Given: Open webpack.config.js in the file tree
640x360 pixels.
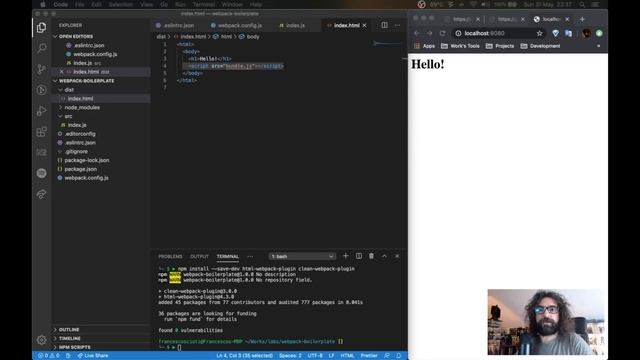Looking at the screenshot, I should (86, 178).
